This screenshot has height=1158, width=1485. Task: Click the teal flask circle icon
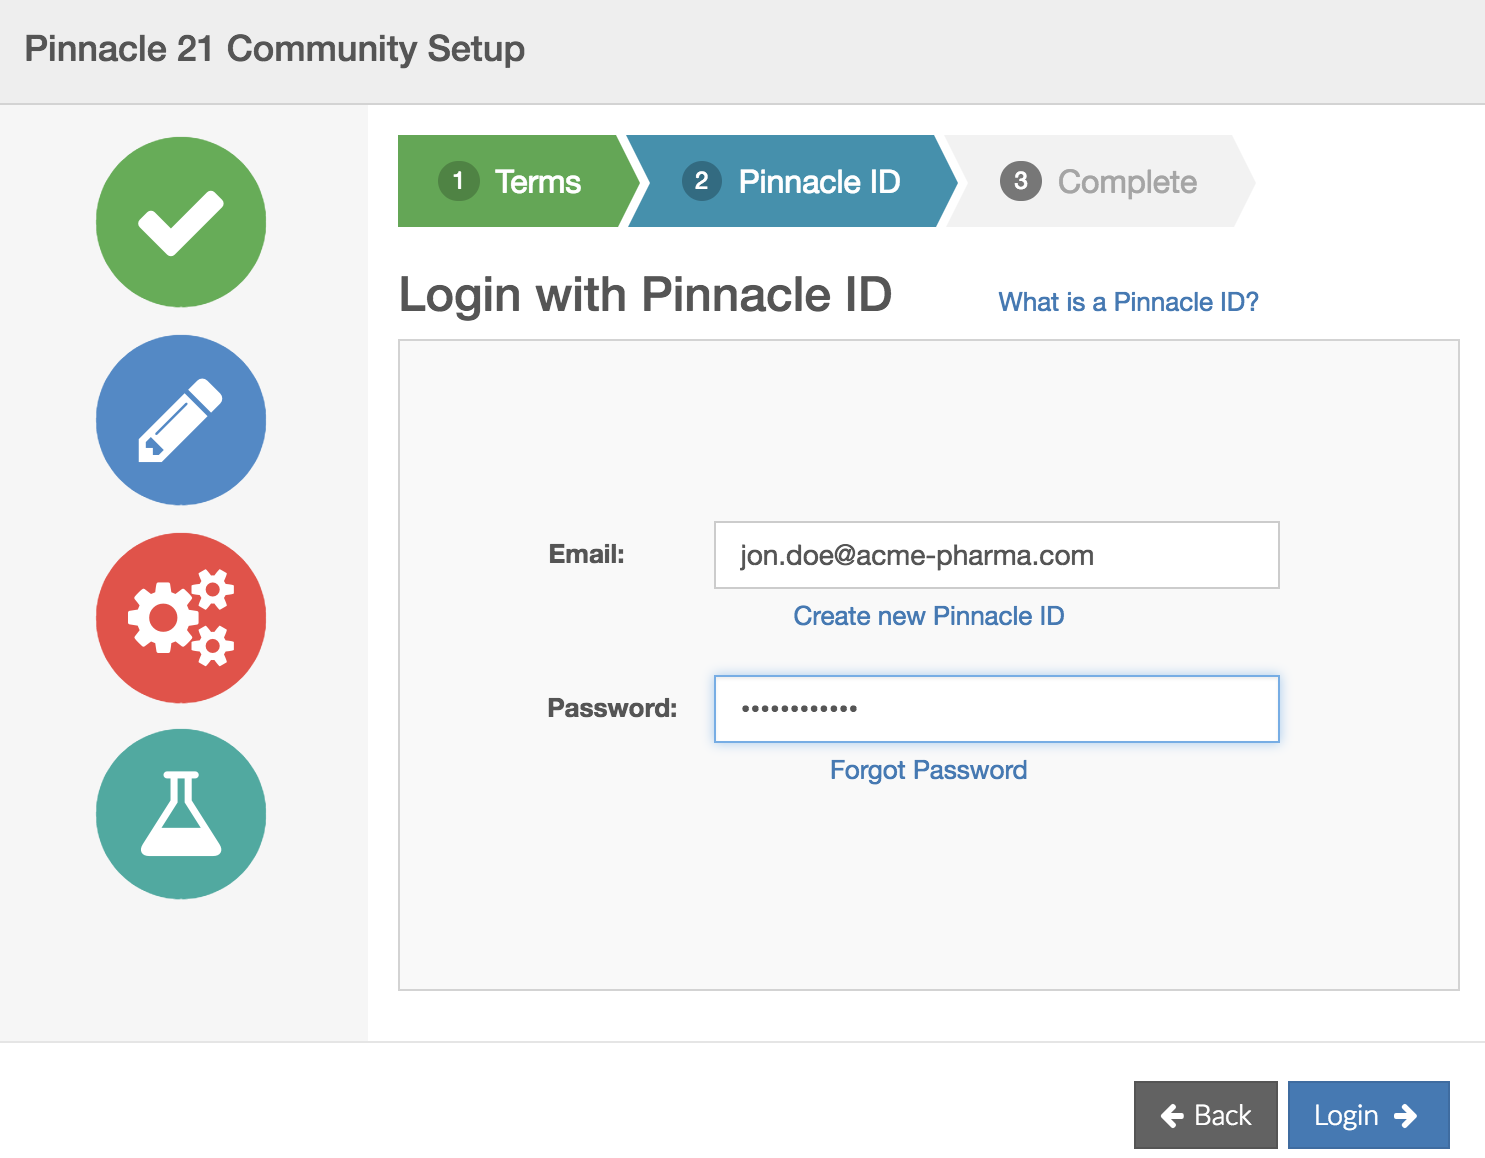click(x=181, y=814)
